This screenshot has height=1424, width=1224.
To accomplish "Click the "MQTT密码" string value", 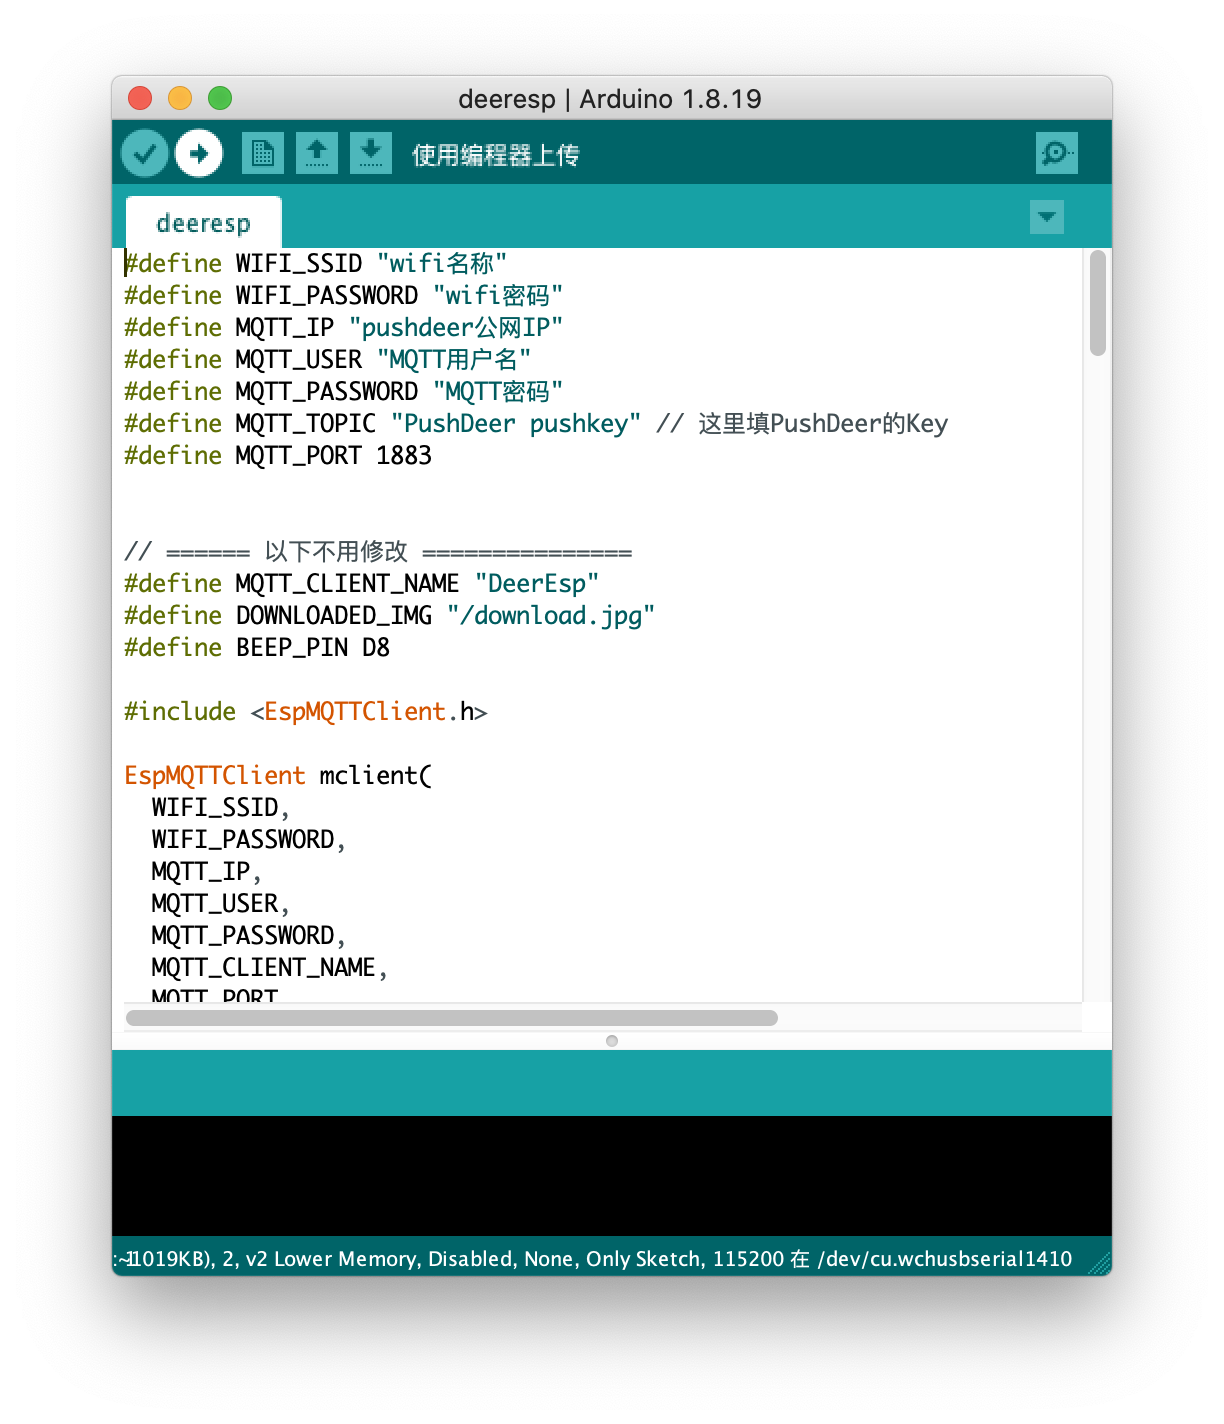I will pos(498,391).
